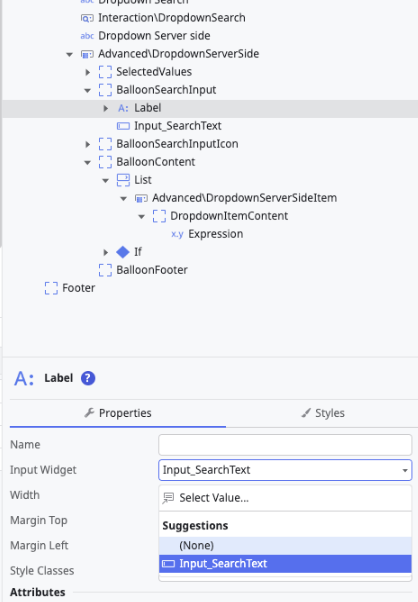Screen dimensions: 418x602
Task: Click the large A: Label icon in the properties header
Action: tap(24, 379)
